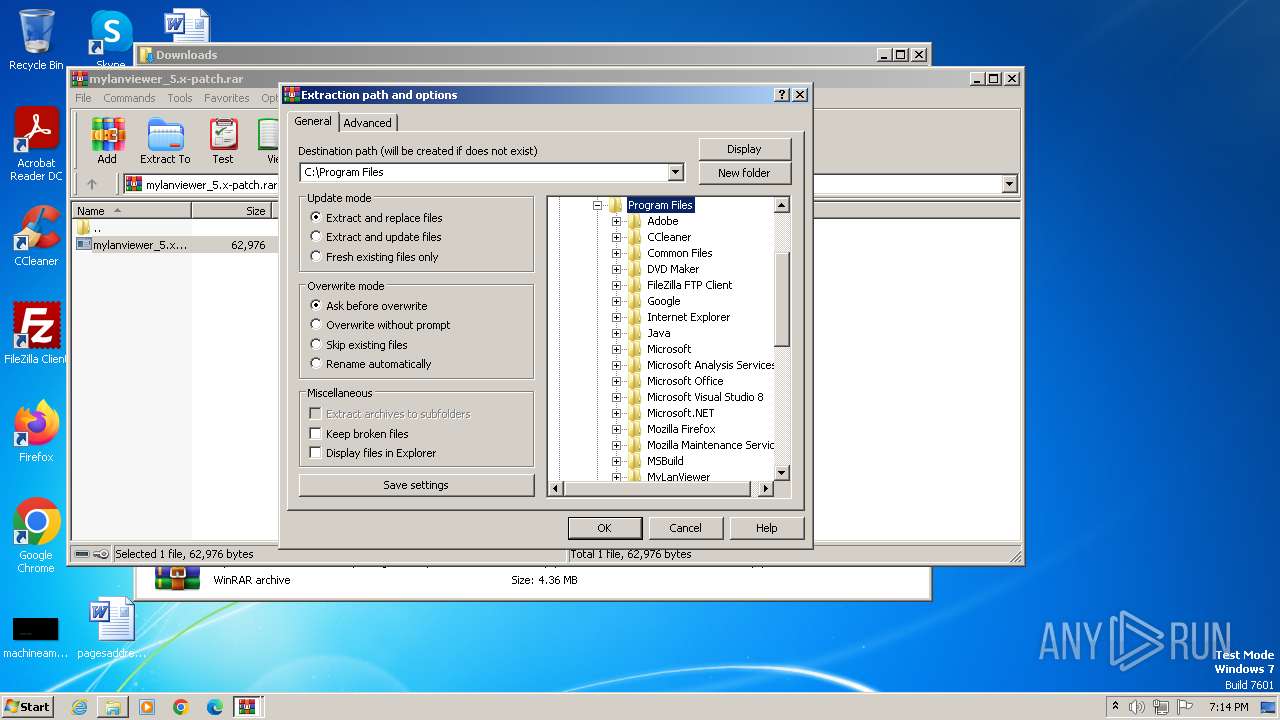Select Ask before overwrite option

[x=368, y=306]
